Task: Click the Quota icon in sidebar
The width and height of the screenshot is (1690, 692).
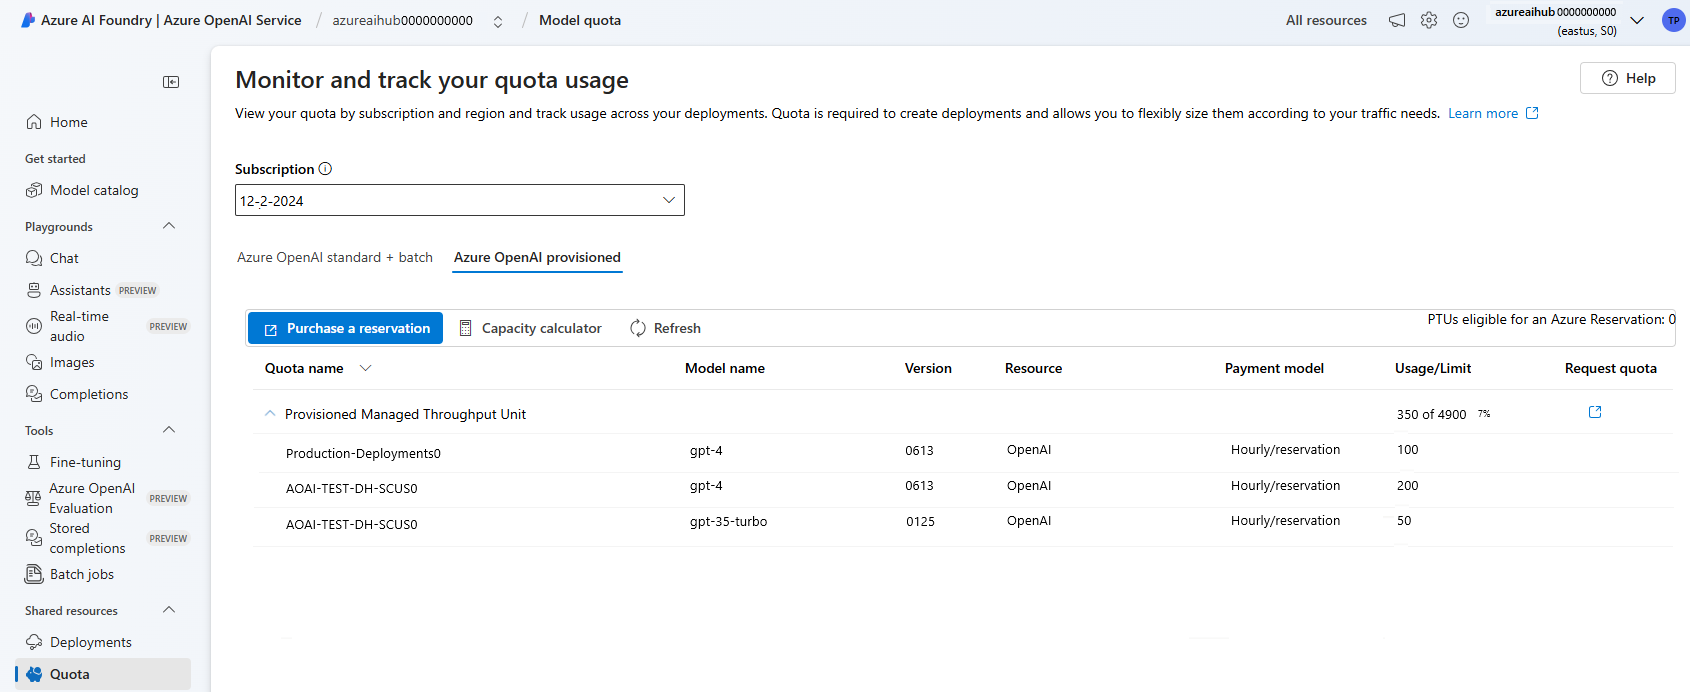Action: click(x=34, y=674)
